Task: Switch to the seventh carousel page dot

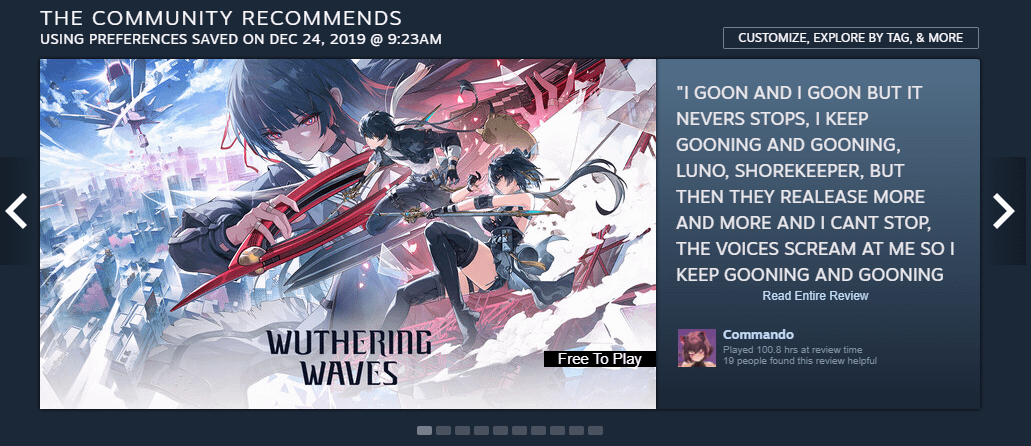Action: [x=539, y=431]
